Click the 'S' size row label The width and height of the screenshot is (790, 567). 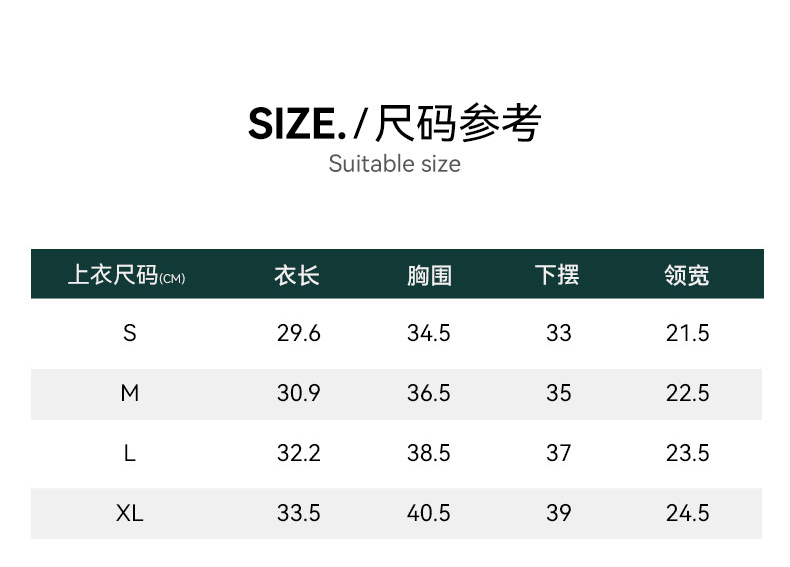tap(129, 334)
